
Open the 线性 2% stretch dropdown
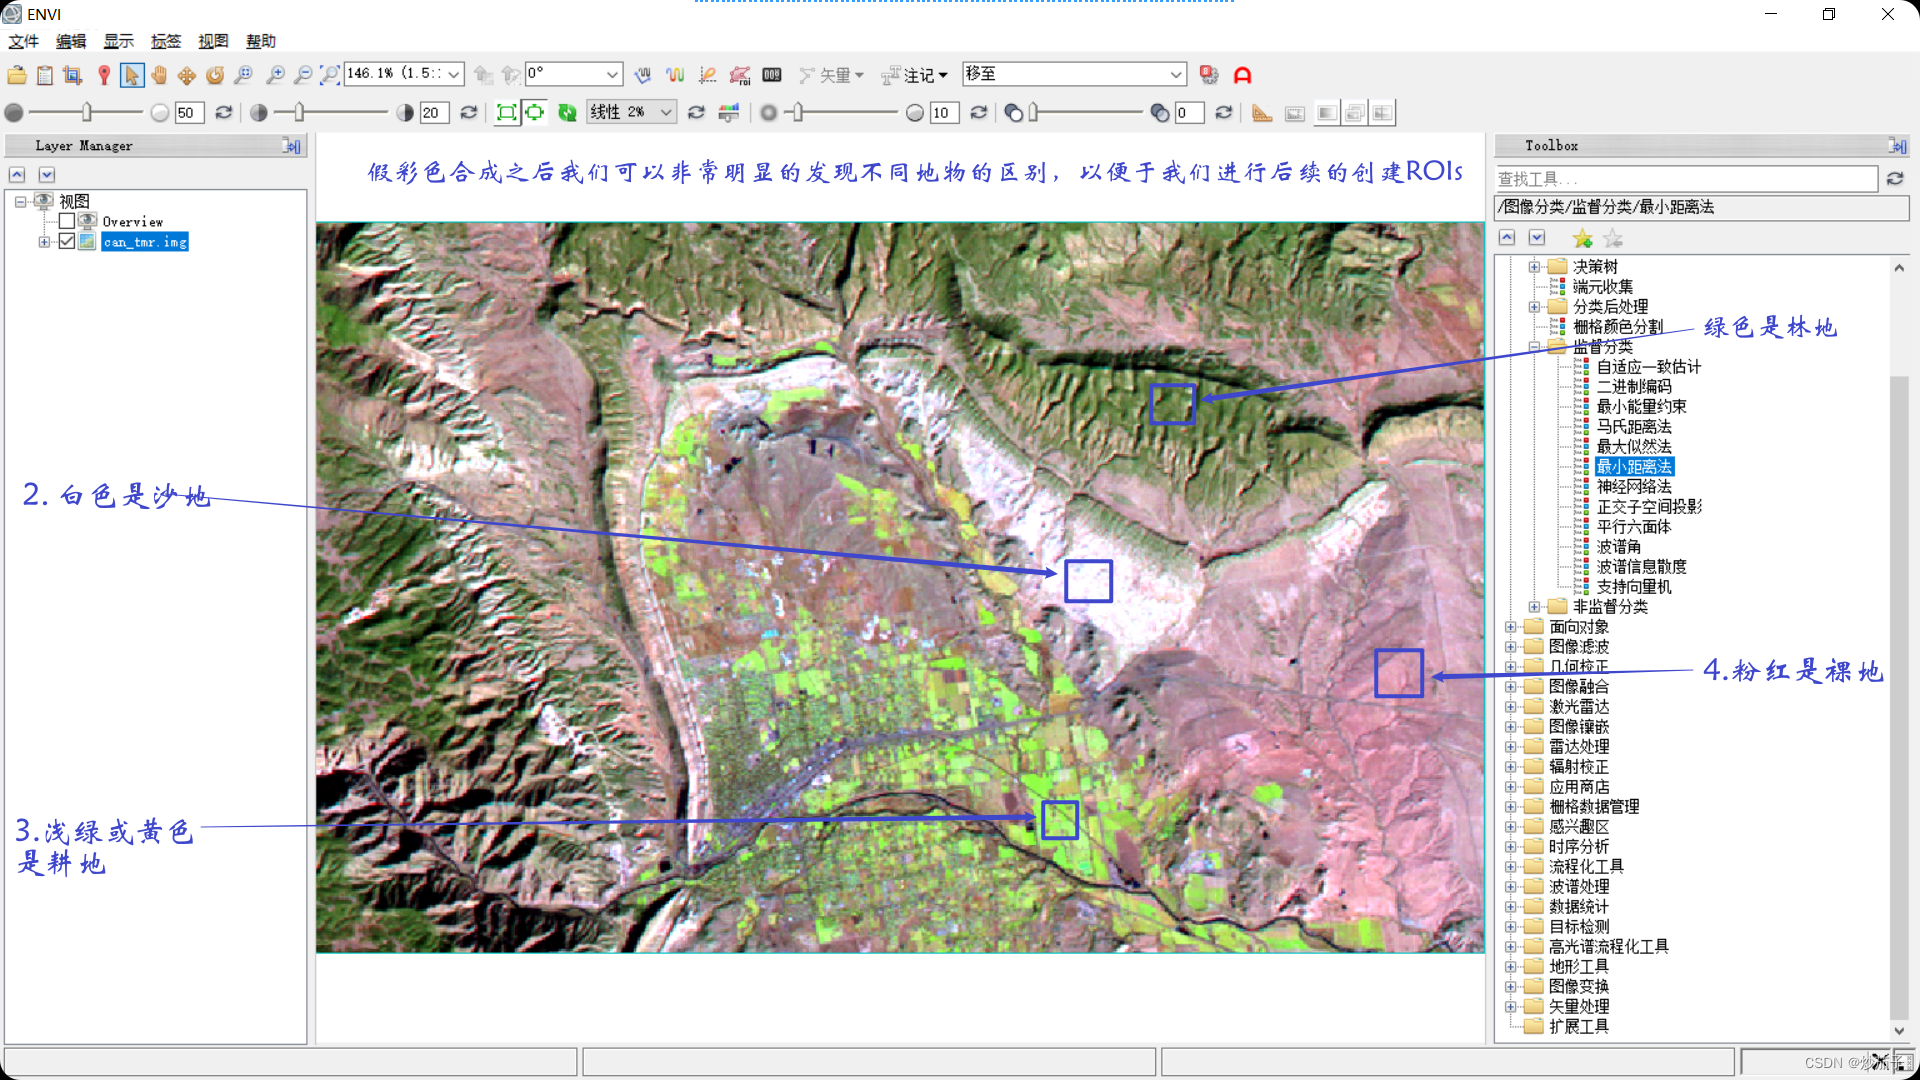[666, 113]
